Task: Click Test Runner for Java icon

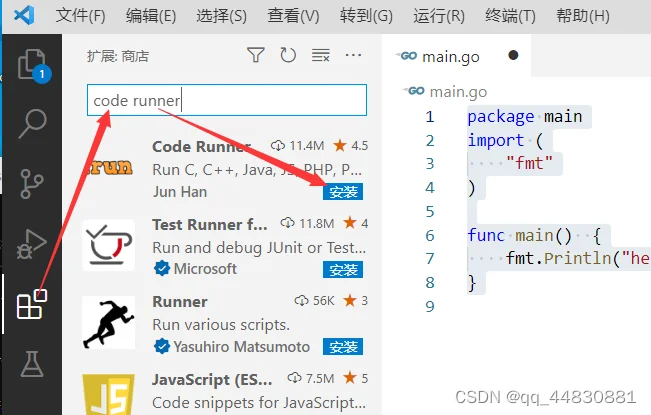Action: [109, 245]
